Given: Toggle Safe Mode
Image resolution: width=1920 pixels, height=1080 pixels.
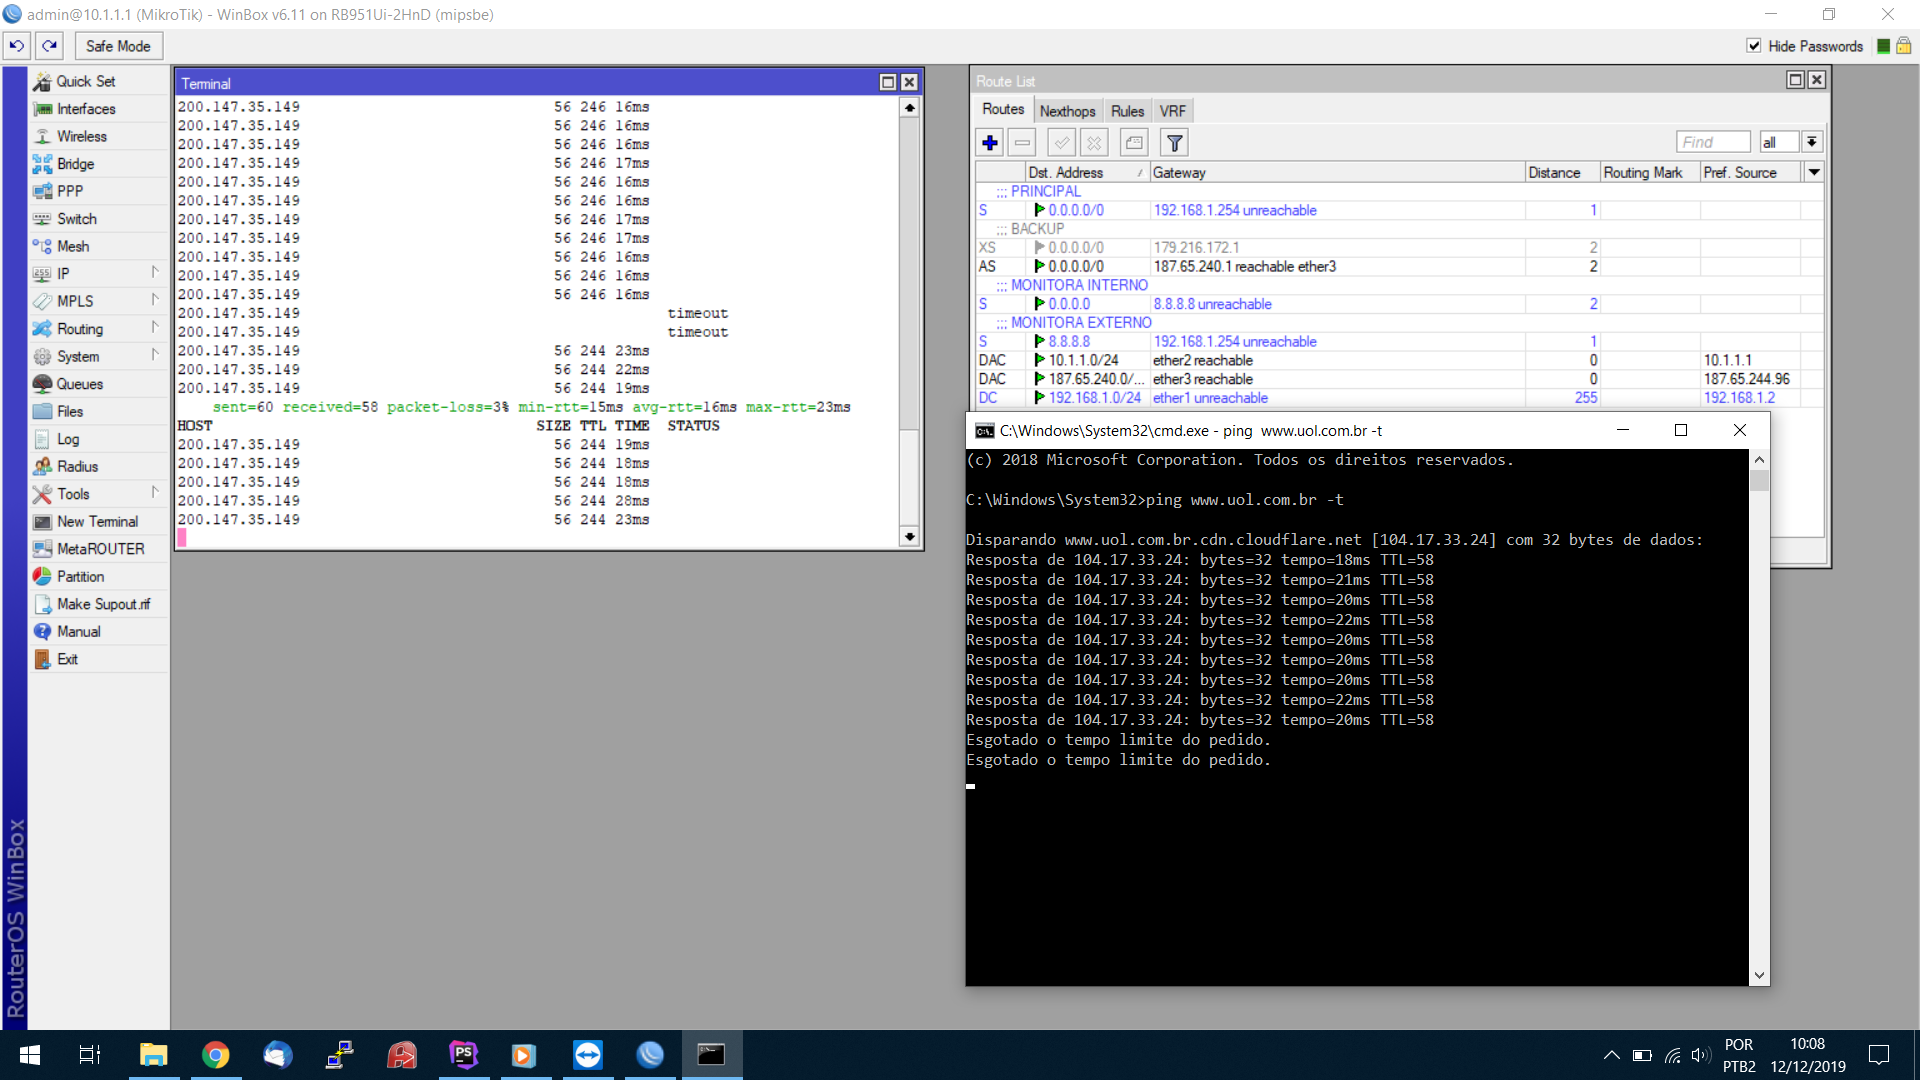Looking at the screenshot, I should tap(118, 46).
